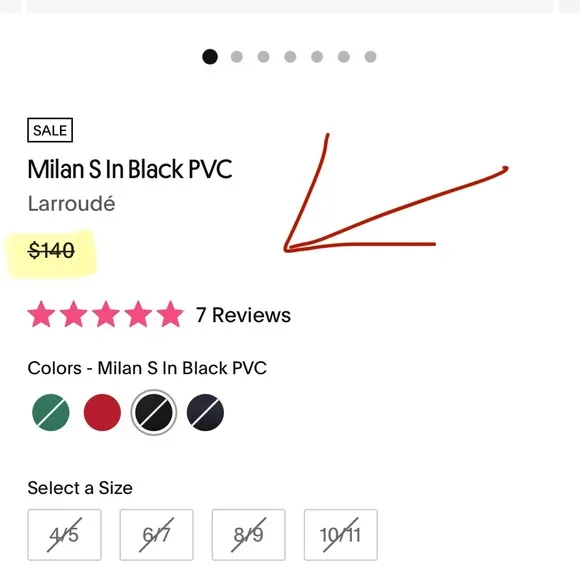580x580 pixels.
Task: View the last carousel image dot
Action: pos(370,57)
